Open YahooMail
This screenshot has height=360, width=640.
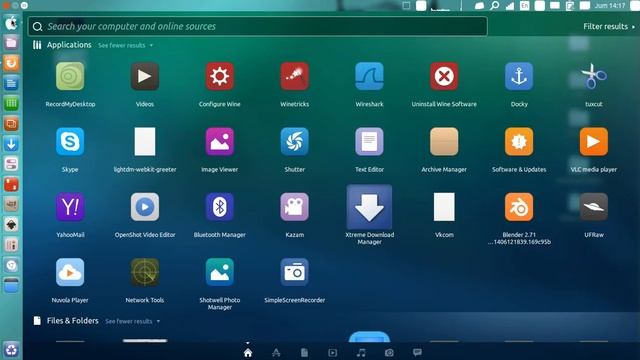(70, 207)
